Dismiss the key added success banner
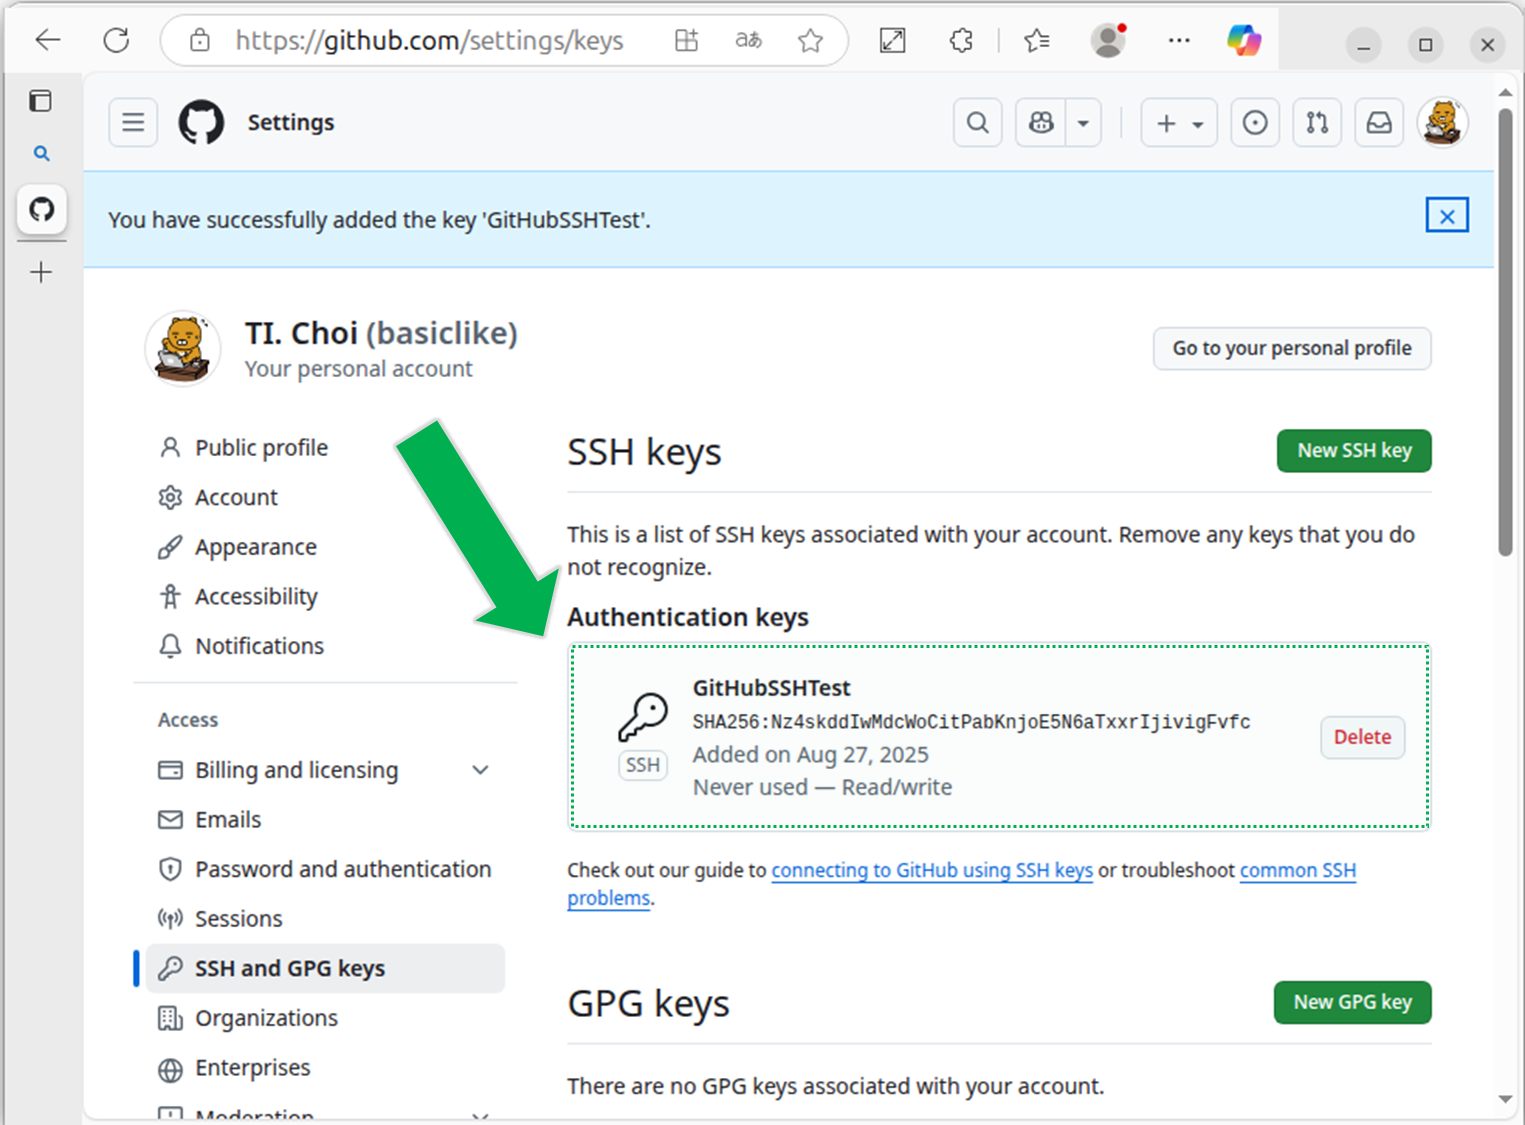The width and height of the screenshot is (1525, 1125). tap(1447, 215)
